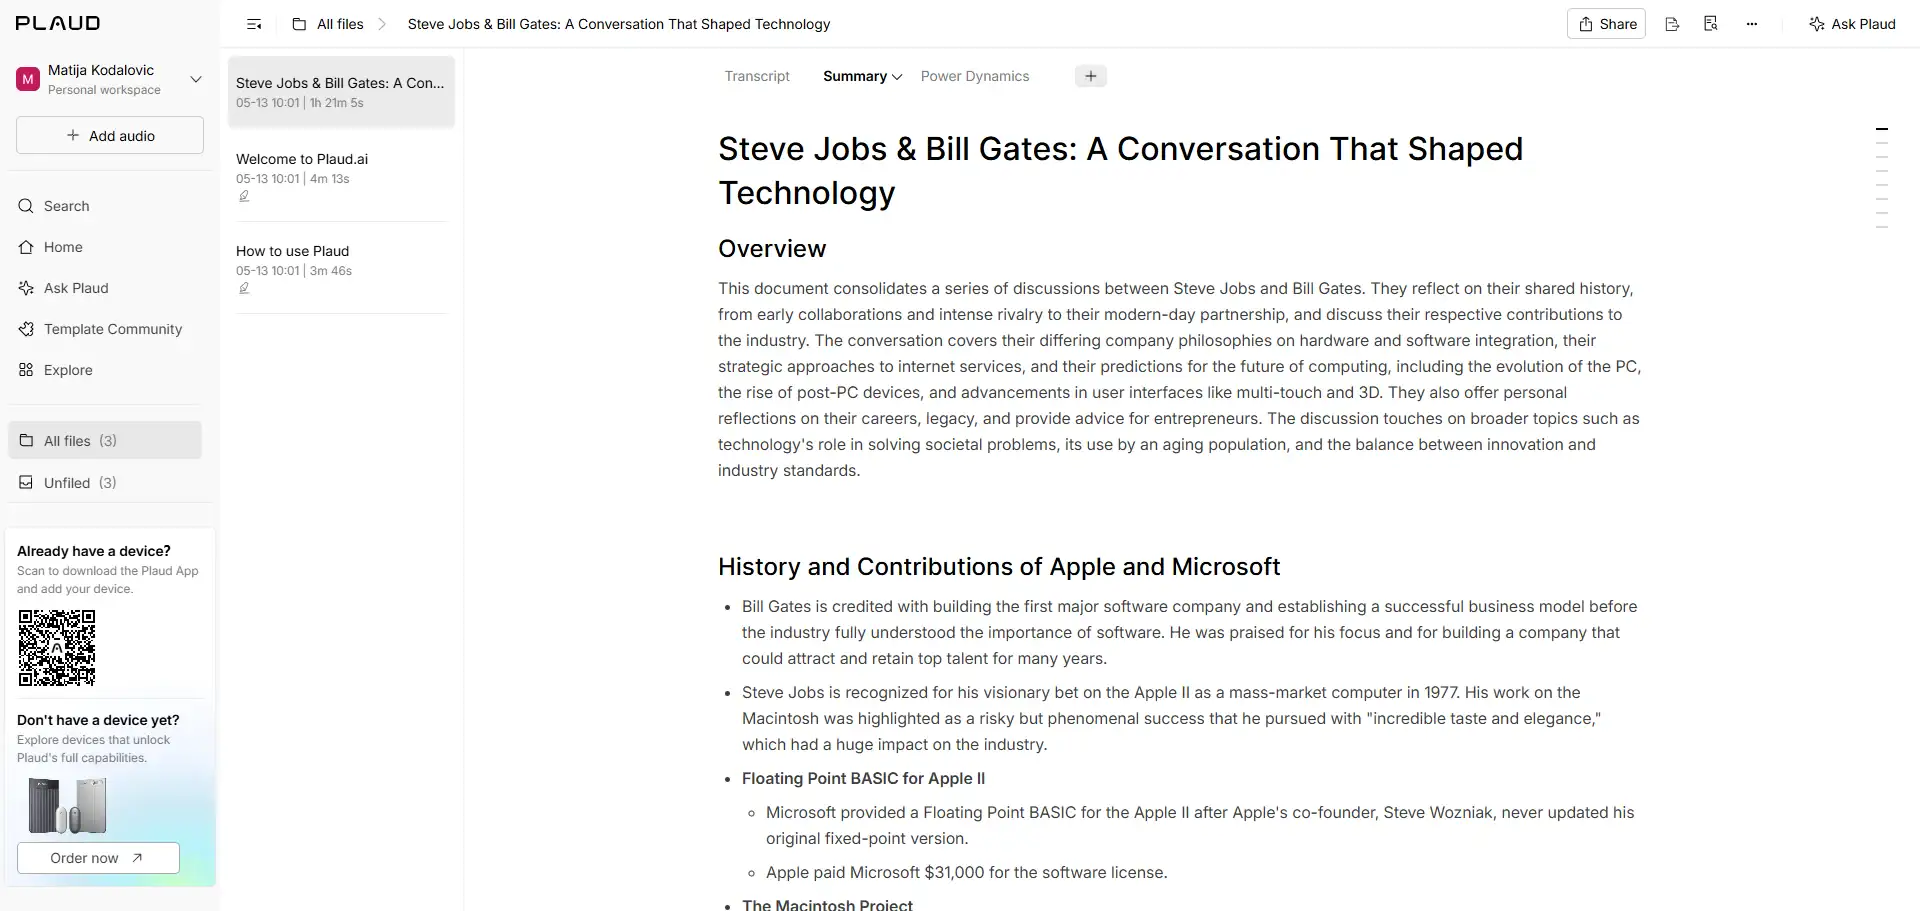Select the Unfiled folder
This screenshot has height=911, width=1920.
click(105, 483)
